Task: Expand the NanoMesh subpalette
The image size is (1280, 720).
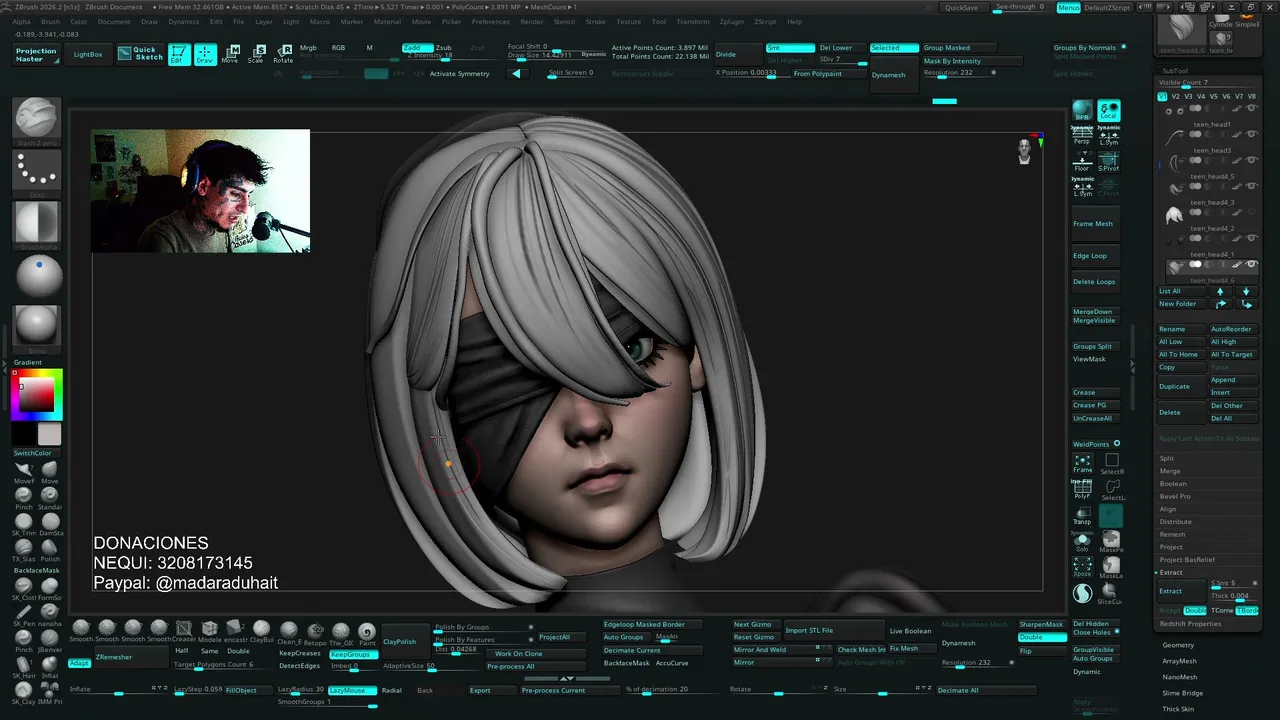Action: coord(1180,677)
